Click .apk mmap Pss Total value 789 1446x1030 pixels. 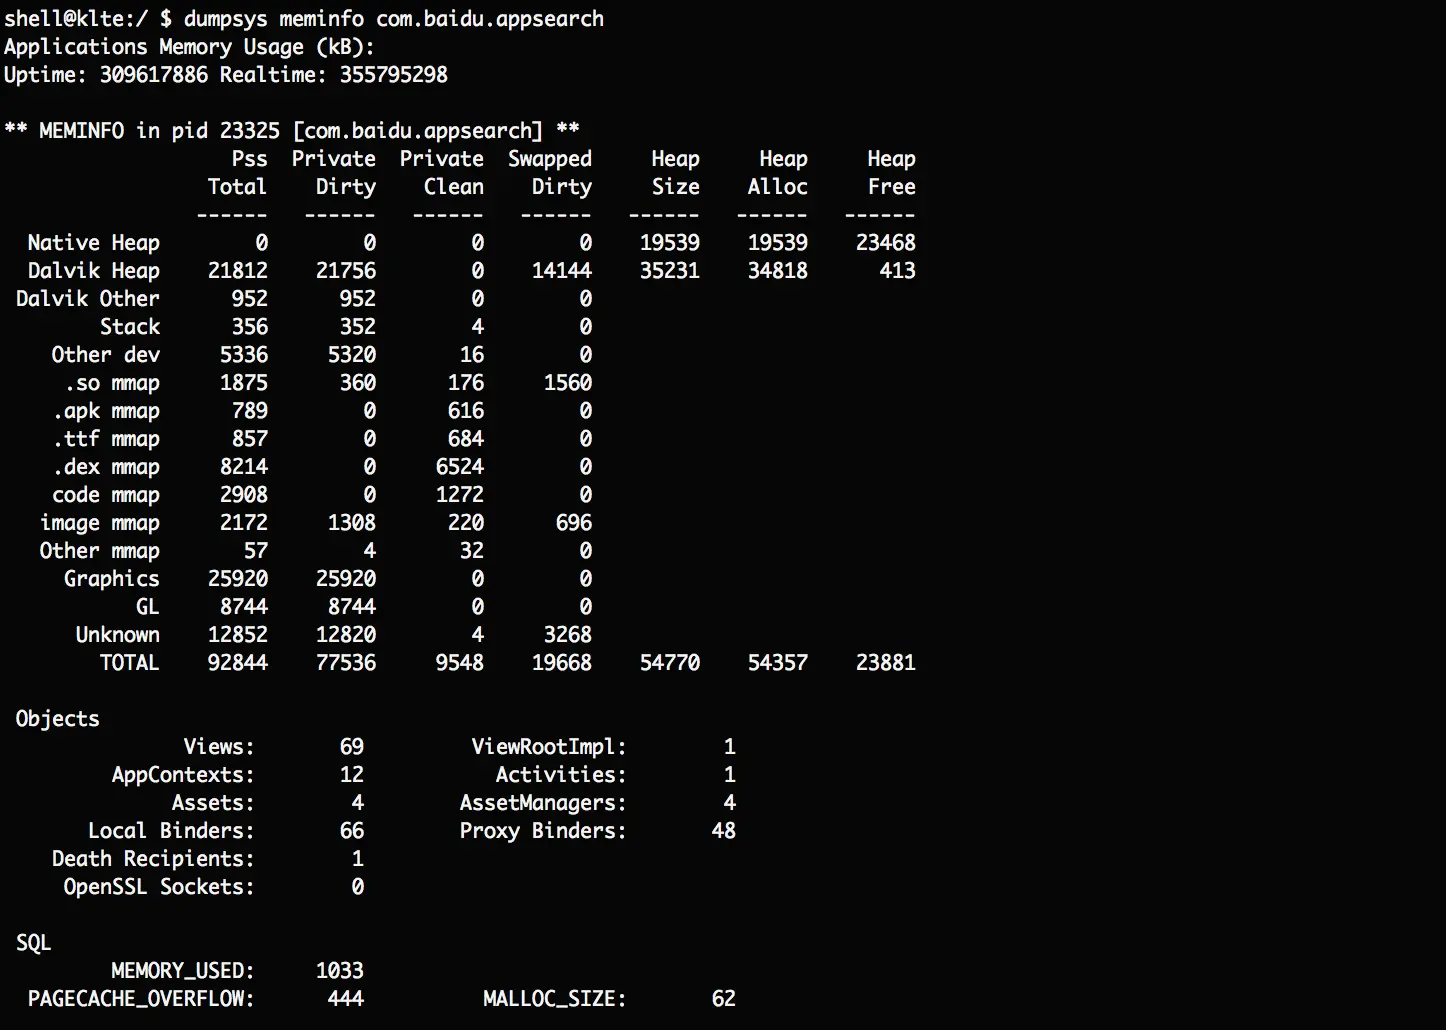(250, 411)
